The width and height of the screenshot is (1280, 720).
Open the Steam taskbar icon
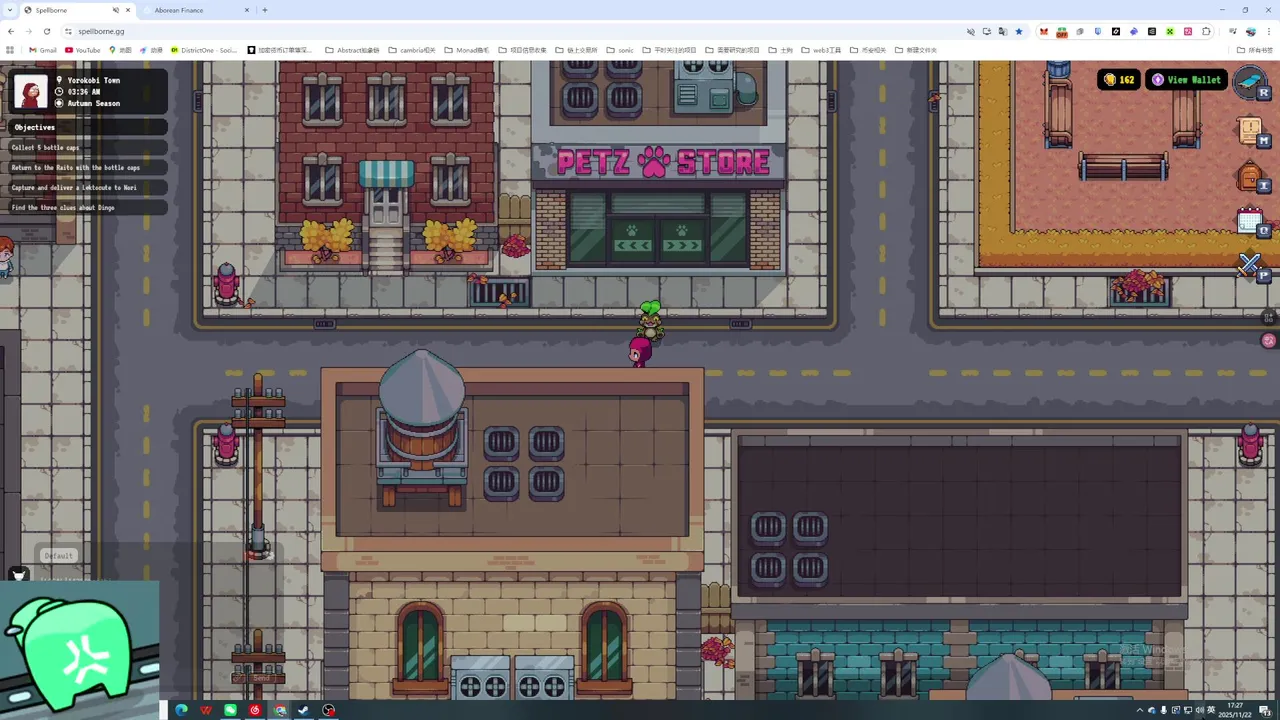click(x=304, y=710)
